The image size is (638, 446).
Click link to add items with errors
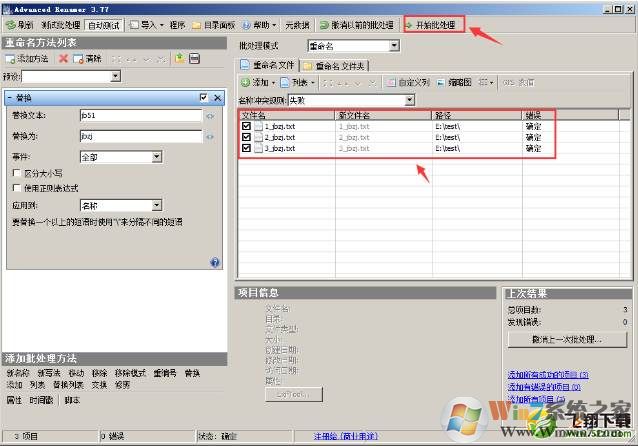coord(544,387)
